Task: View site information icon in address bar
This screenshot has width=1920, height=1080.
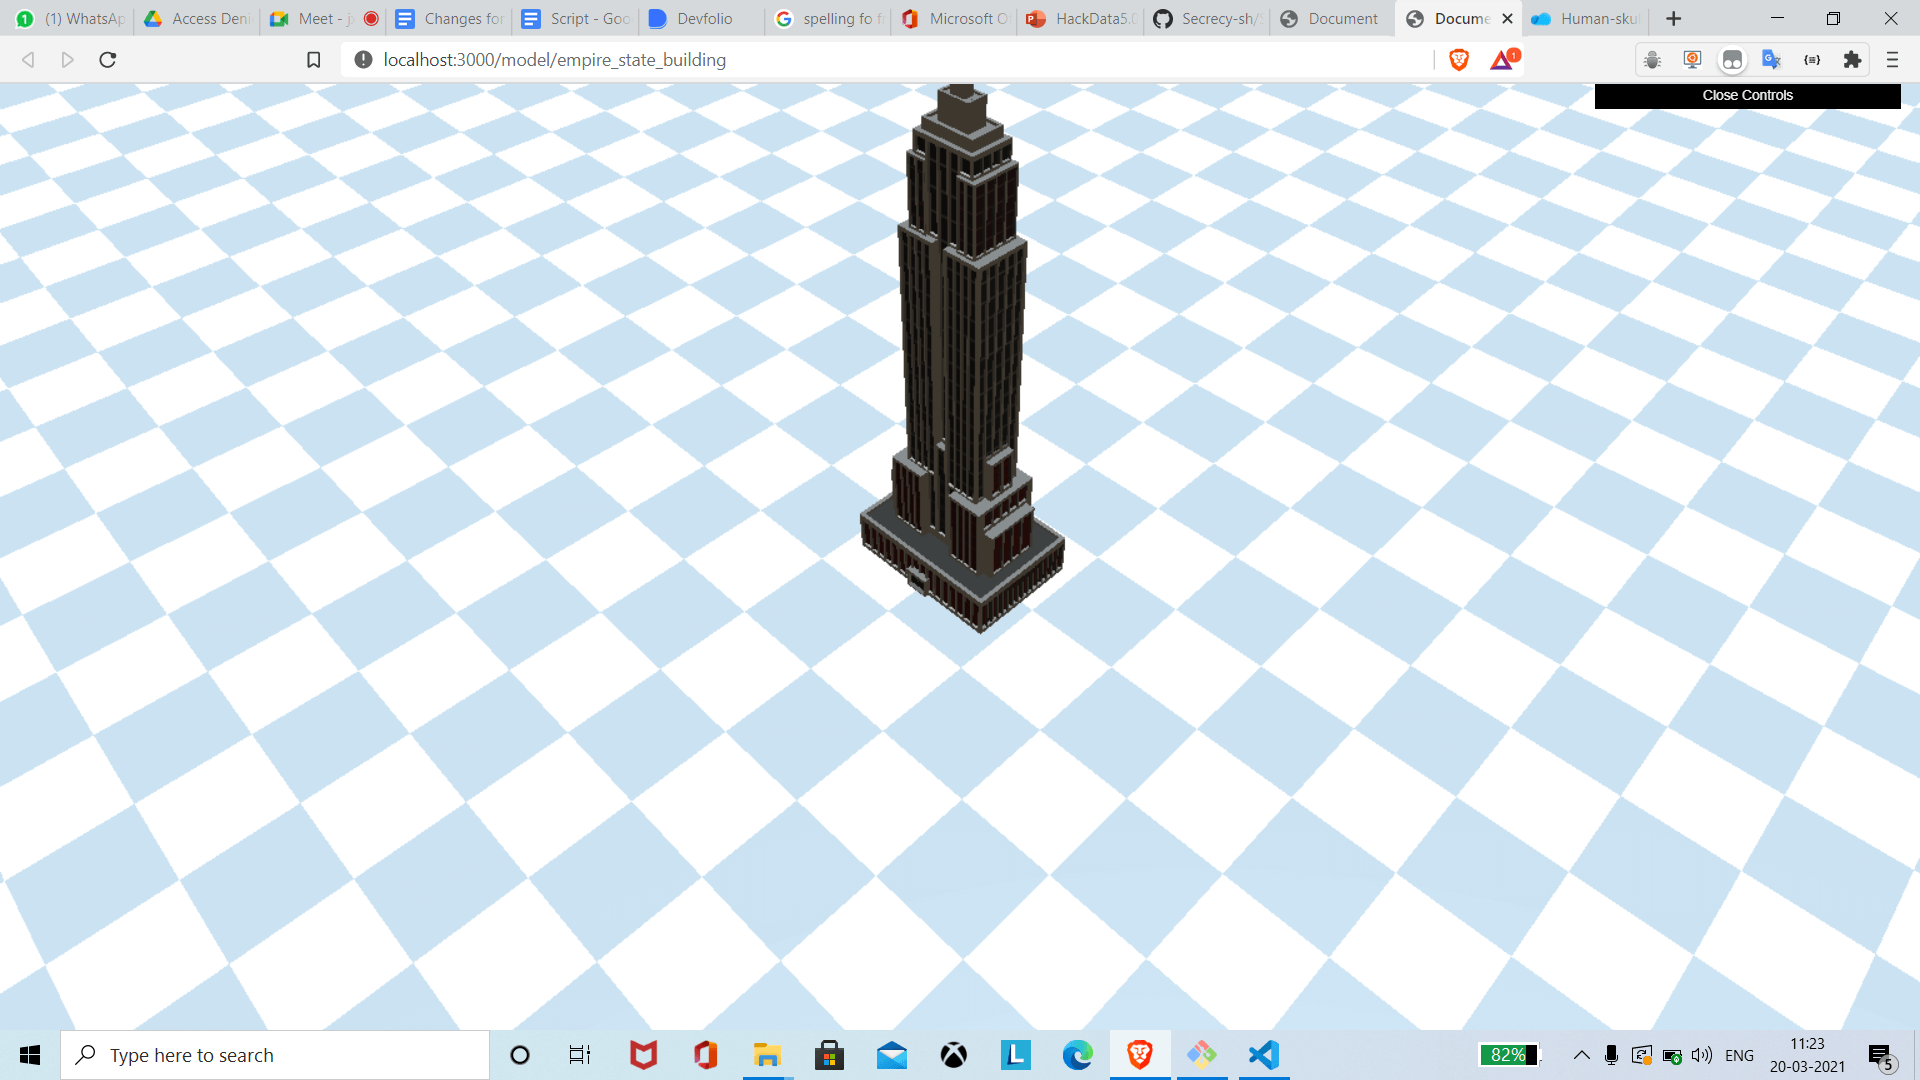Action: [363, 60]
